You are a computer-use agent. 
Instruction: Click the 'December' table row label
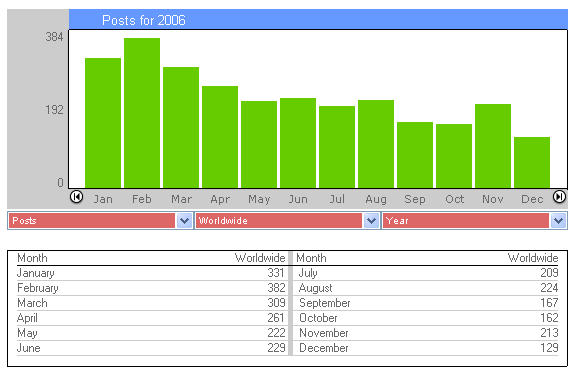[324, 348]
